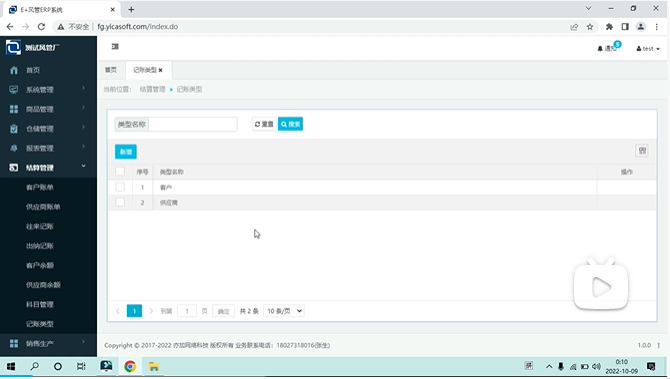Image resolution: width=670 pixels, height=379 pixels.
Task: Click the previous page arrow in pagination
Action: (118, 311)
